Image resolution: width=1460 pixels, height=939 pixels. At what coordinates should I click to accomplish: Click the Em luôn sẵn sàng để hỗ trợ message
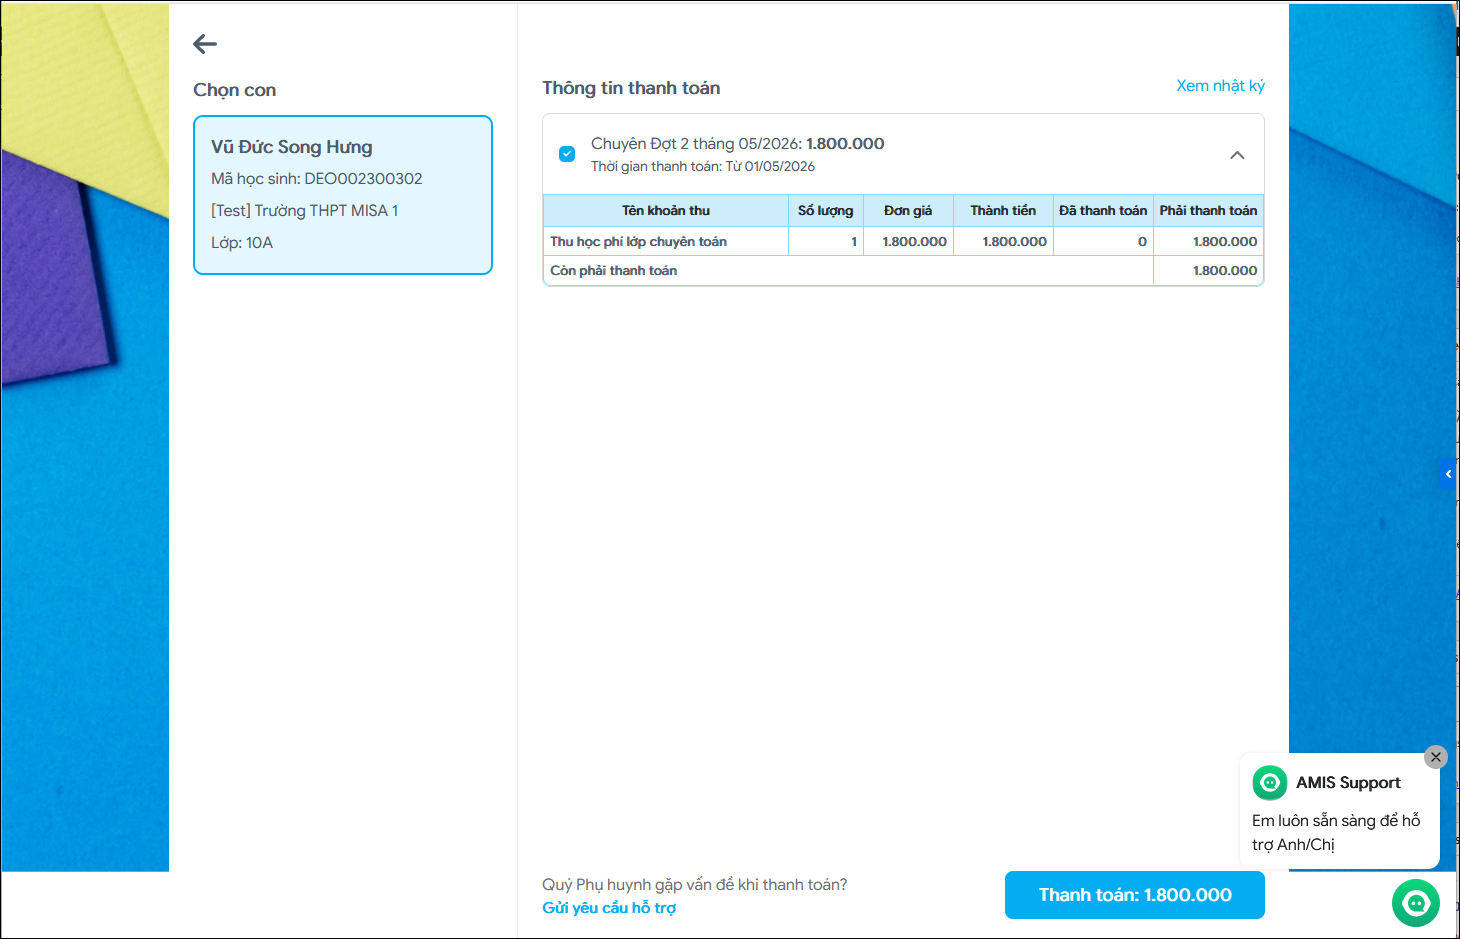point(1336,832)
